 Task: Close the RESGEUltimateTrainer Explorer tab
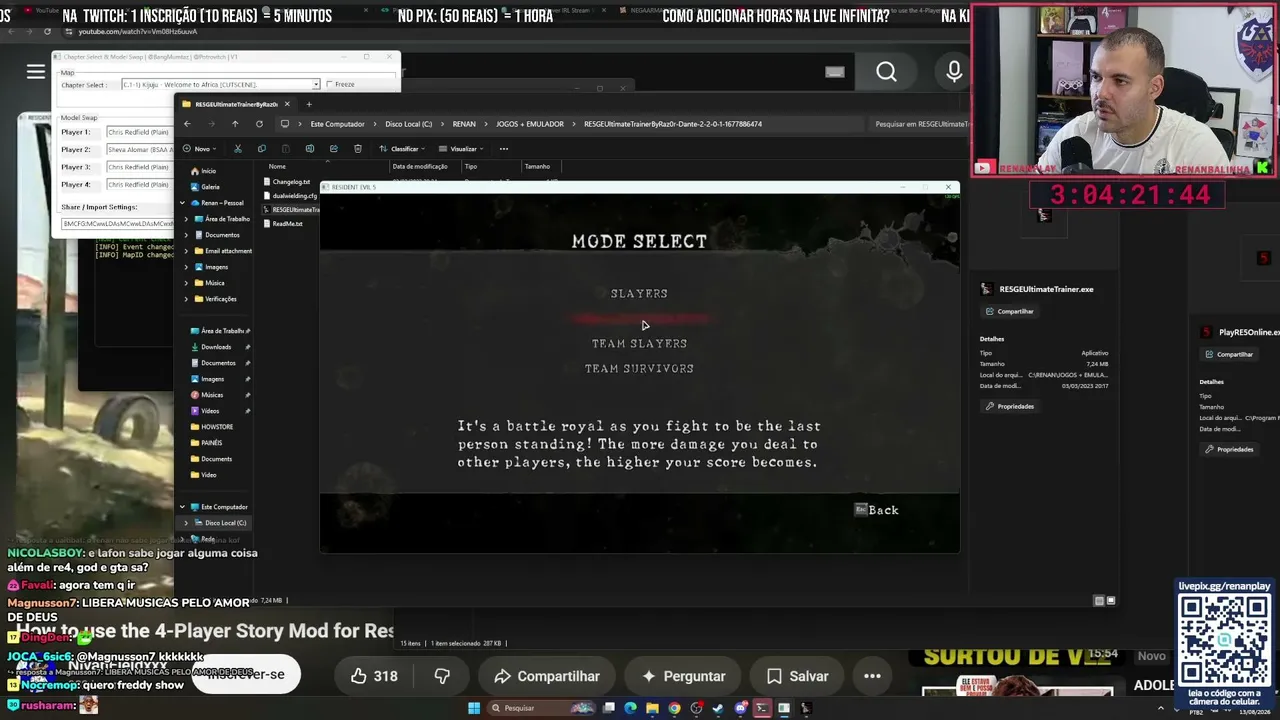287,104
